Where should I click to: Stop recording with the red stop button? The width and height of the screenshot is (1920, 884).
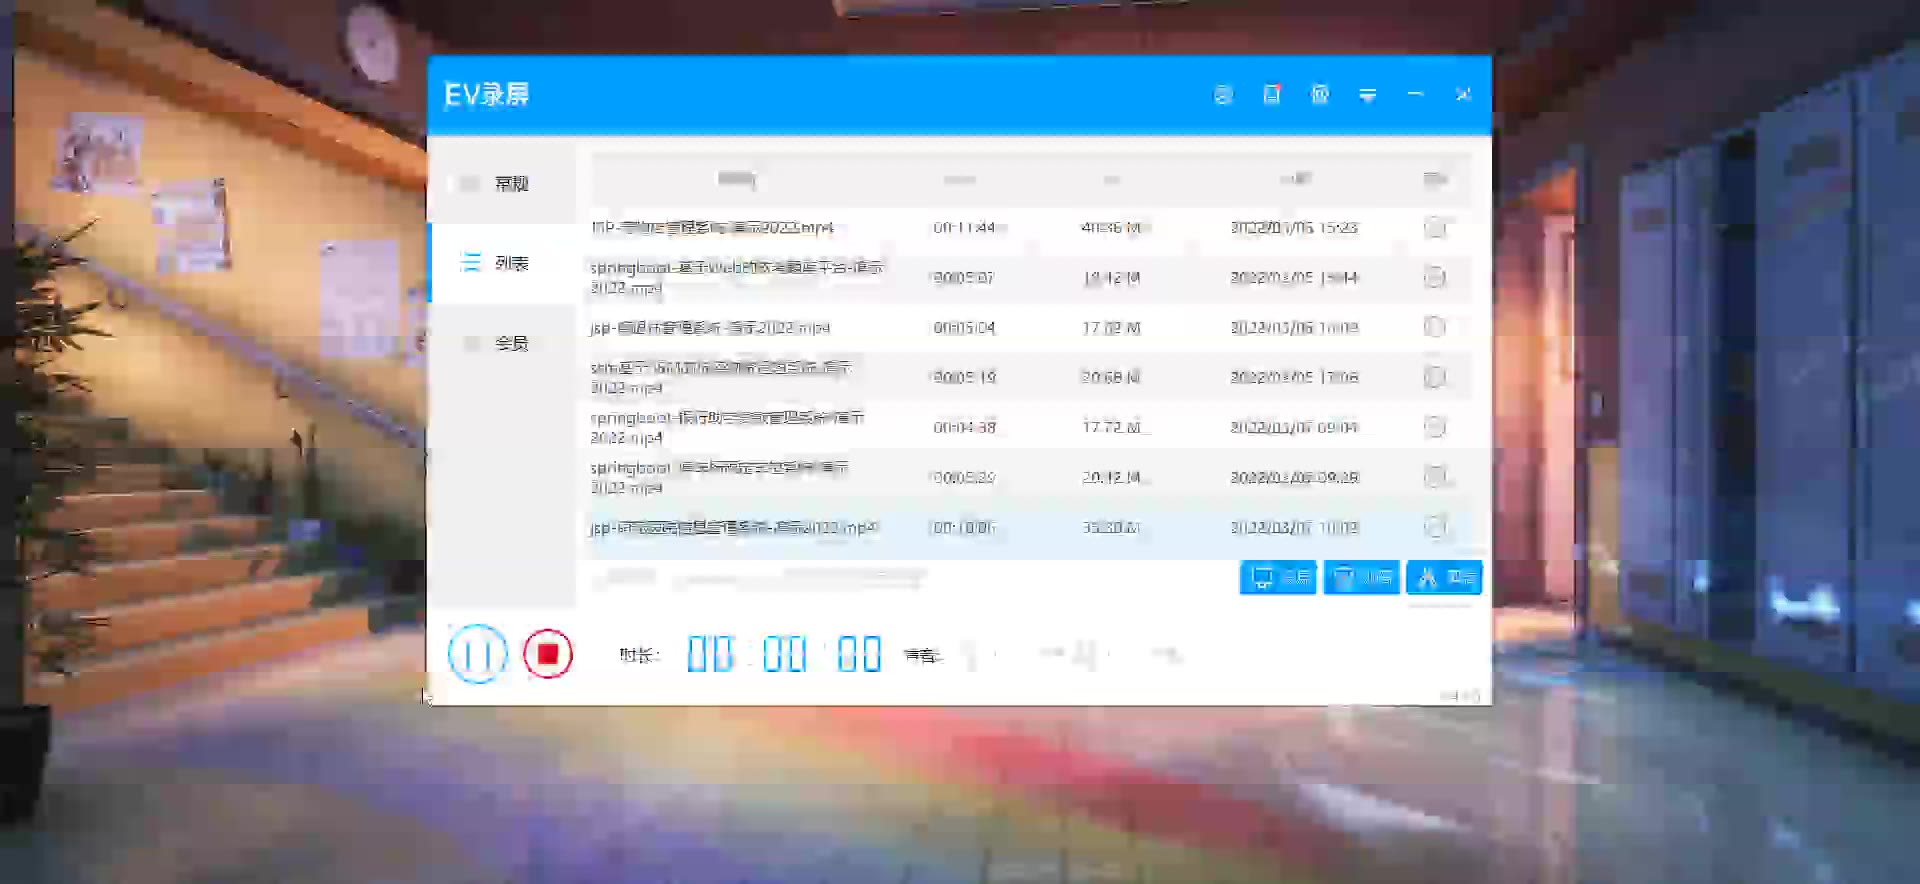547,654
